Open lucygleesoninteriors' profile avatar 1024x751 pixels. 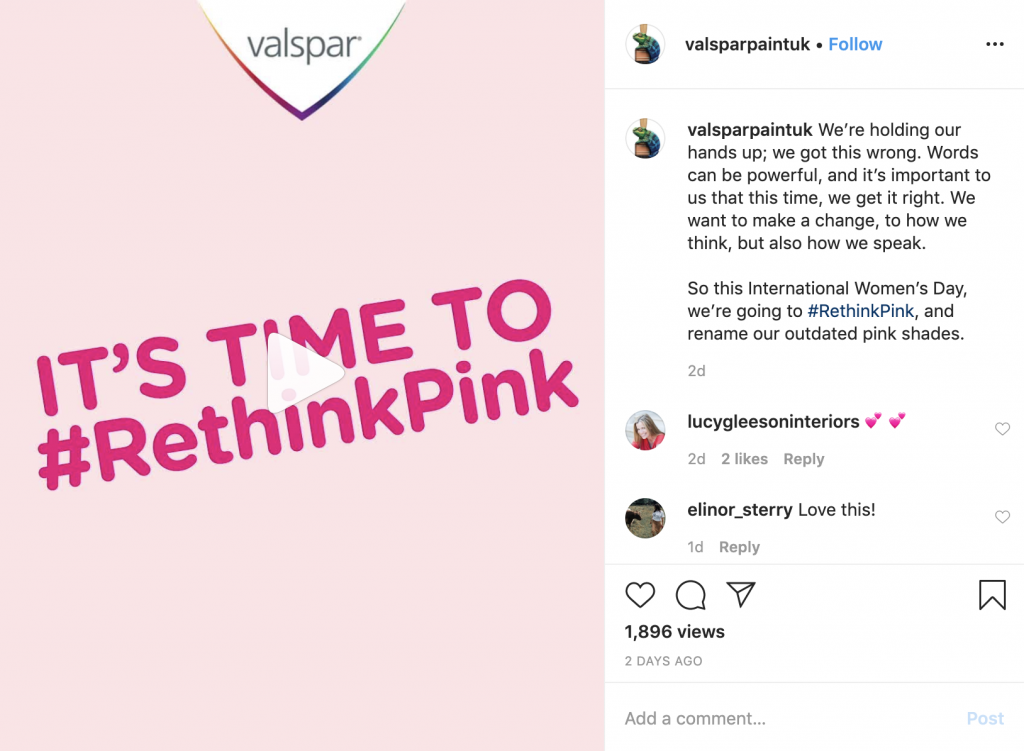pos(645,430)
